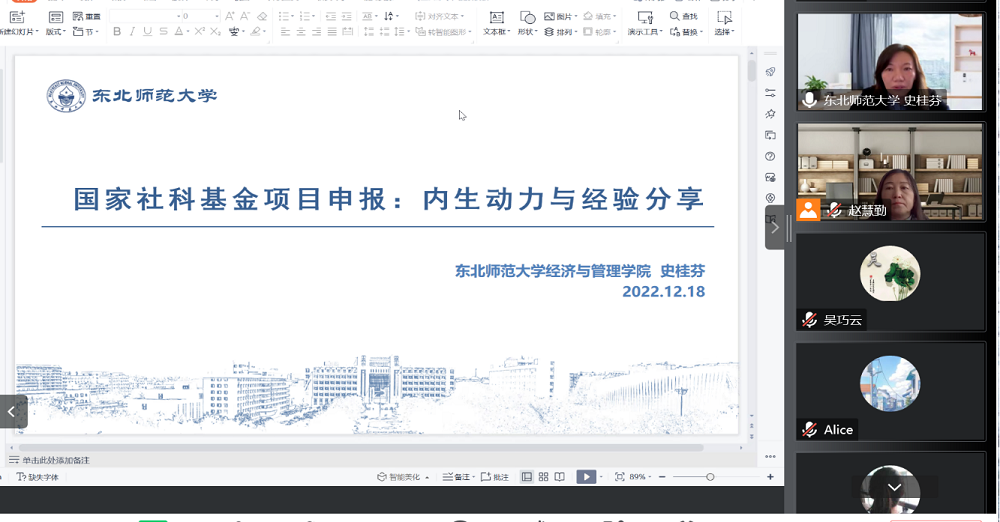Image resolution: width=1000 pixels, height=522 pixels.
Task: Click the fit-slide-to-window icon
Action: [x=620, y=477]
